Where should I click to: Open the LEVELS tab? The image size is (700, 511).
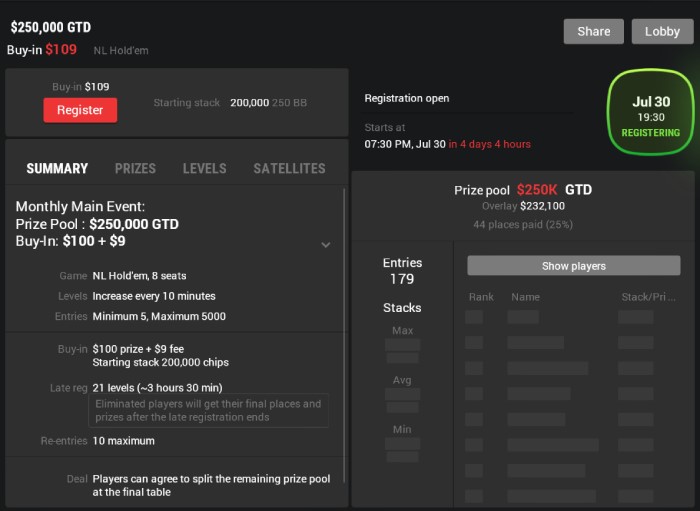(x=204, y=168)
